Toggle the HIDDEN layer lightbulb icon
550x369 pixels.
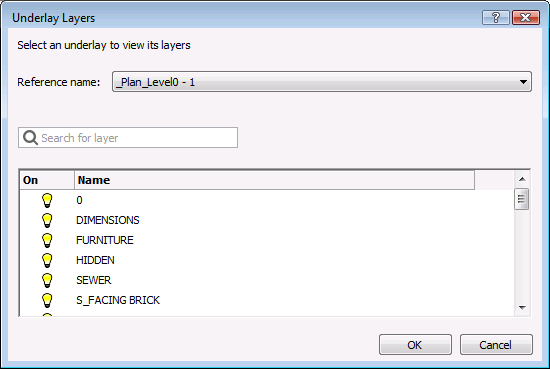pyautogui.click(x=47, y=260)
